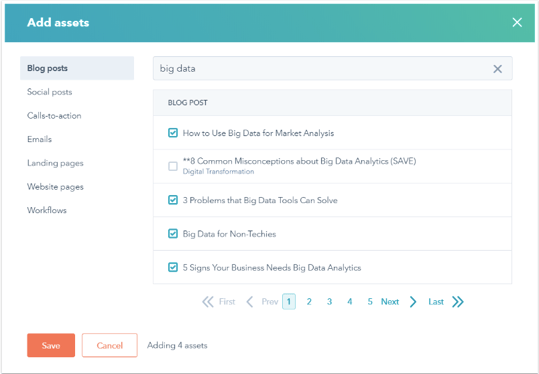Image resolution: width=539 pixels, height=374 pixels.
Task: Show Workflows asset list
Action: [x=47, y=210]
